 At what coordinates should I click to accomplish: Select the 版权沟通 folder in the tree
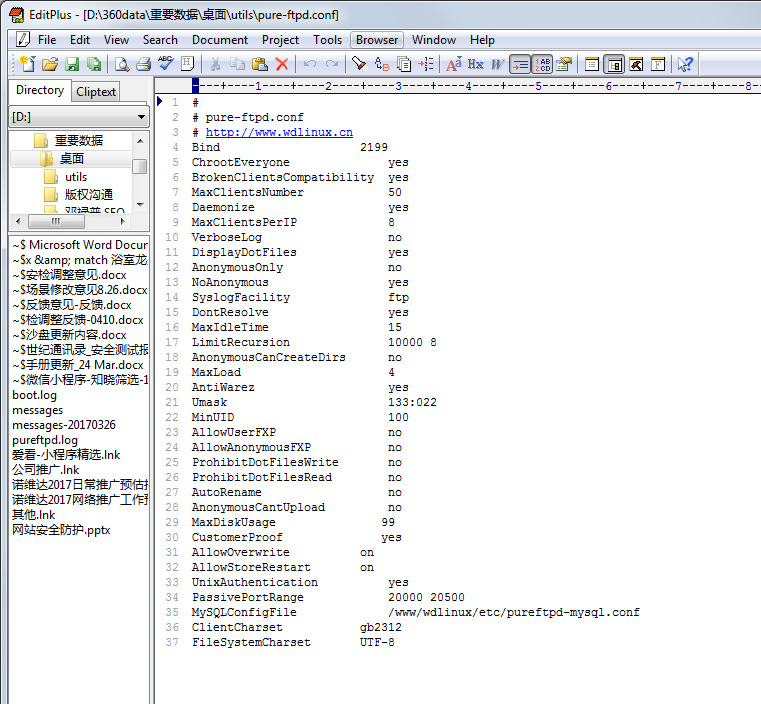point(89,195)
